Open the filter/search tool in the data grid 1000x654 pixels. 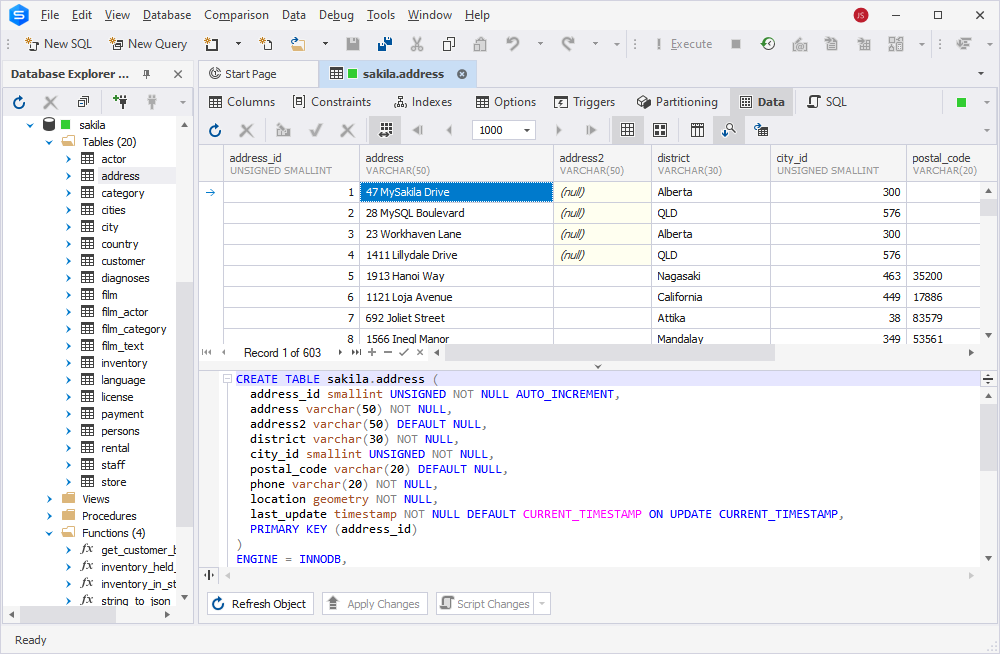(x=728, y=130)
